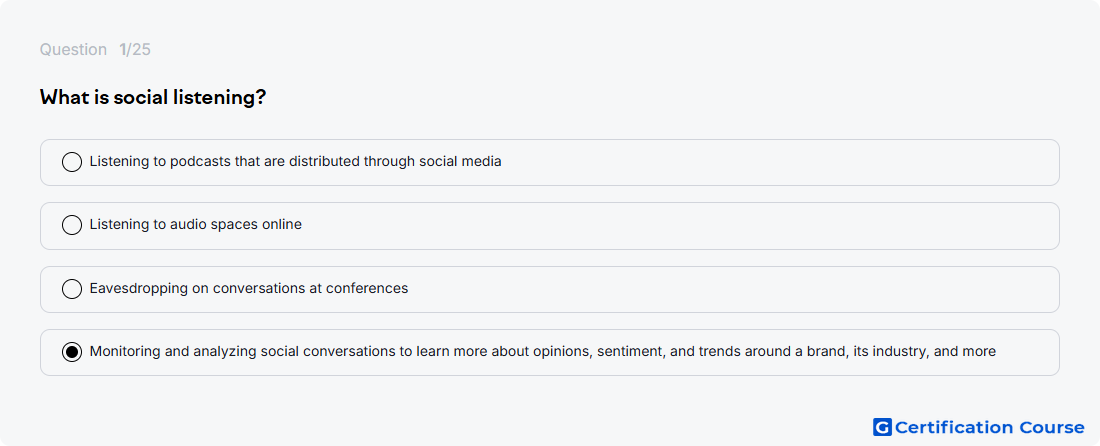
Task: Click the blue G logo icon
Action: tap(882, 427)
